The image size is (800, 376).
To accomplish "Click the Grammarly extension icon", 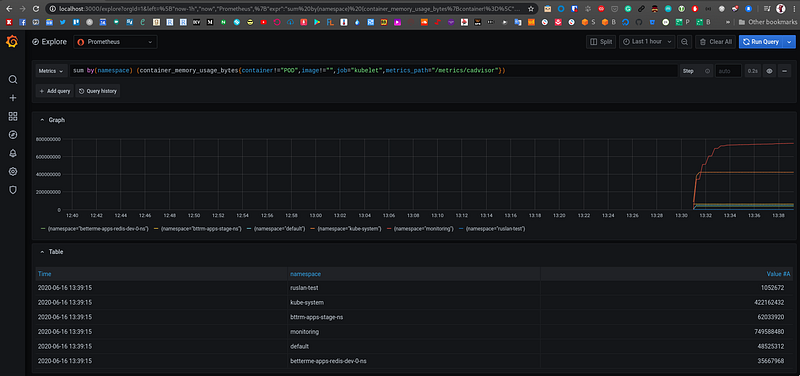I will tap(628, 9).
